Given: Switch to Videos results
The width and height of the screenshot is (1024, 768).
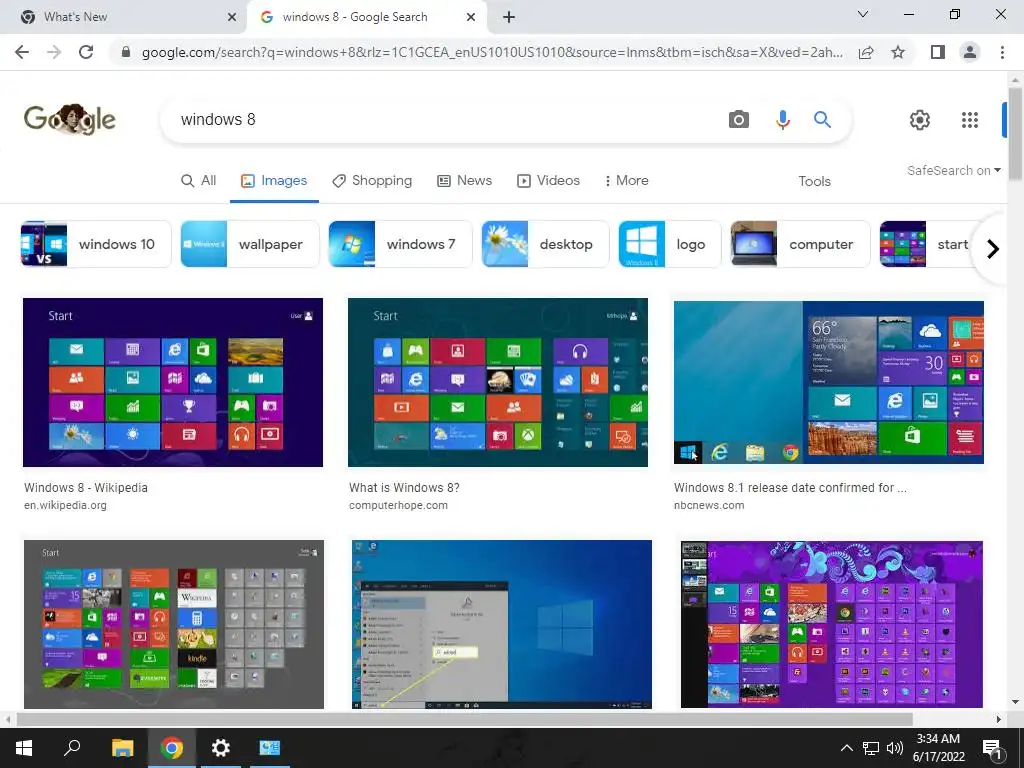Looking at the screenshot, I should coord(549,181).
